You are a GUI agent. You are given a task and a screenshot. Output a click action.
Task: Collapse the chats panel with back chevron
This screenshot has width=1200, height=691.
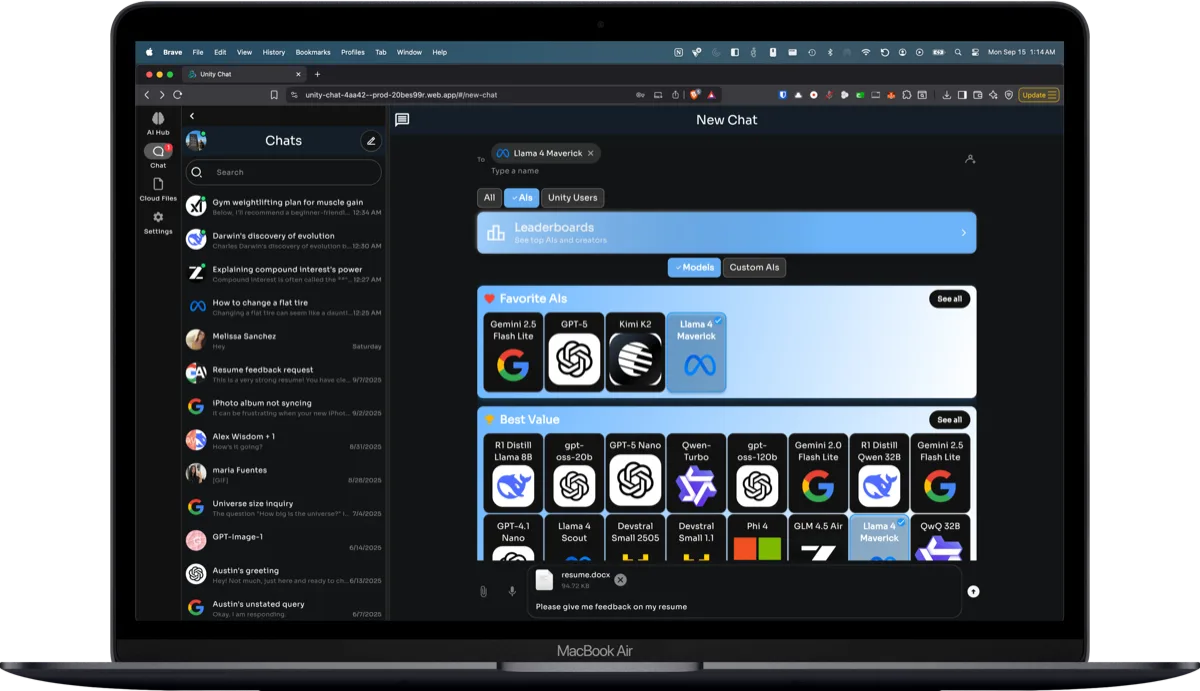coord(192,116)
